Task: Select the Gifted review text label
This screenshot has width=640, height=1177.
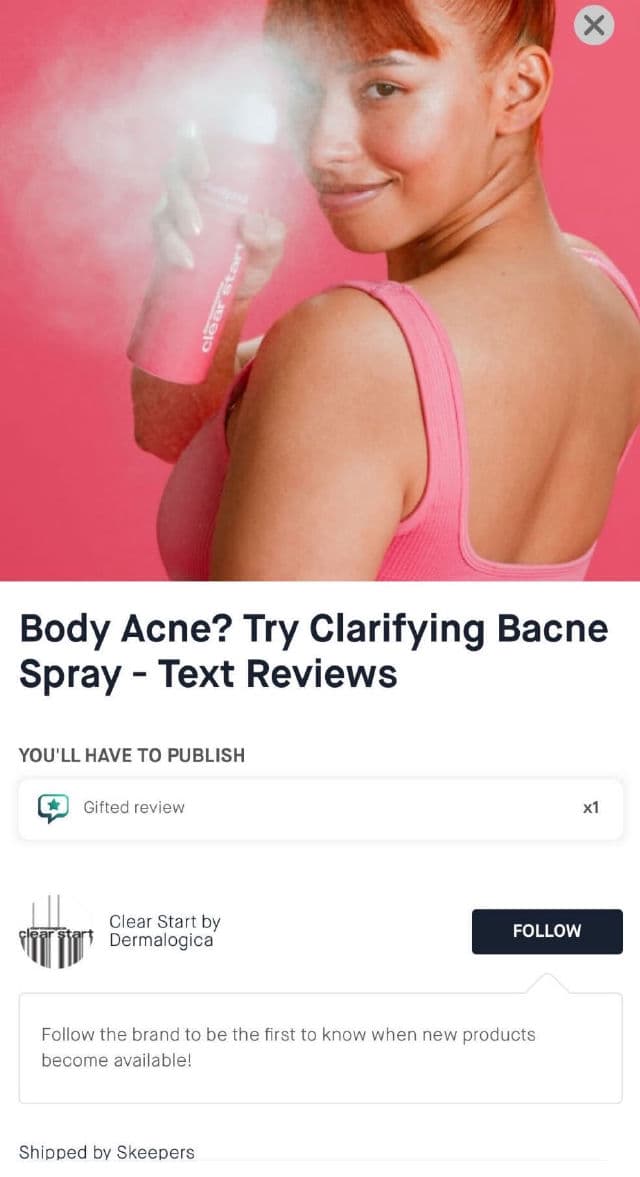Action: click(134, 808)
